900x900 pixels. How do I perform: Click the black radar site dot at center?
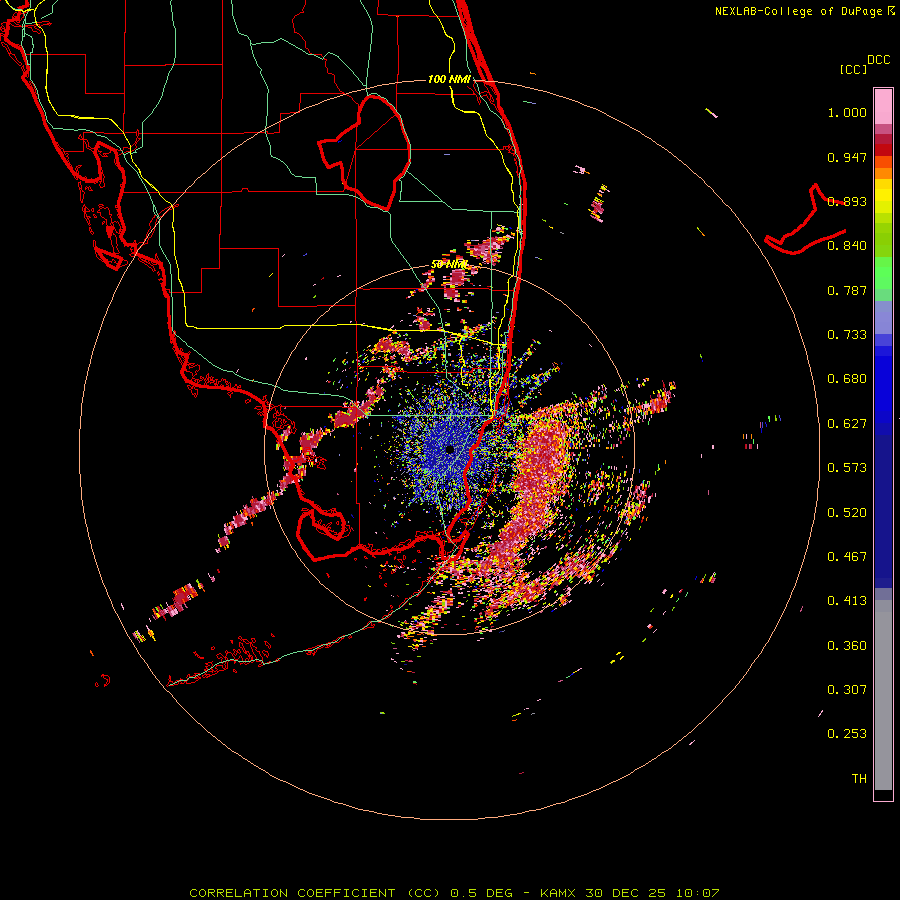click(x=450, y=449)
